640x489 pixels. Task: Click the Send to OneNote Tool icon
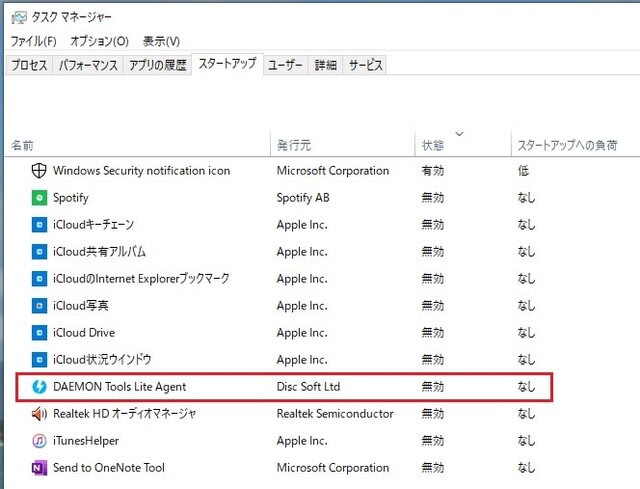39,468
